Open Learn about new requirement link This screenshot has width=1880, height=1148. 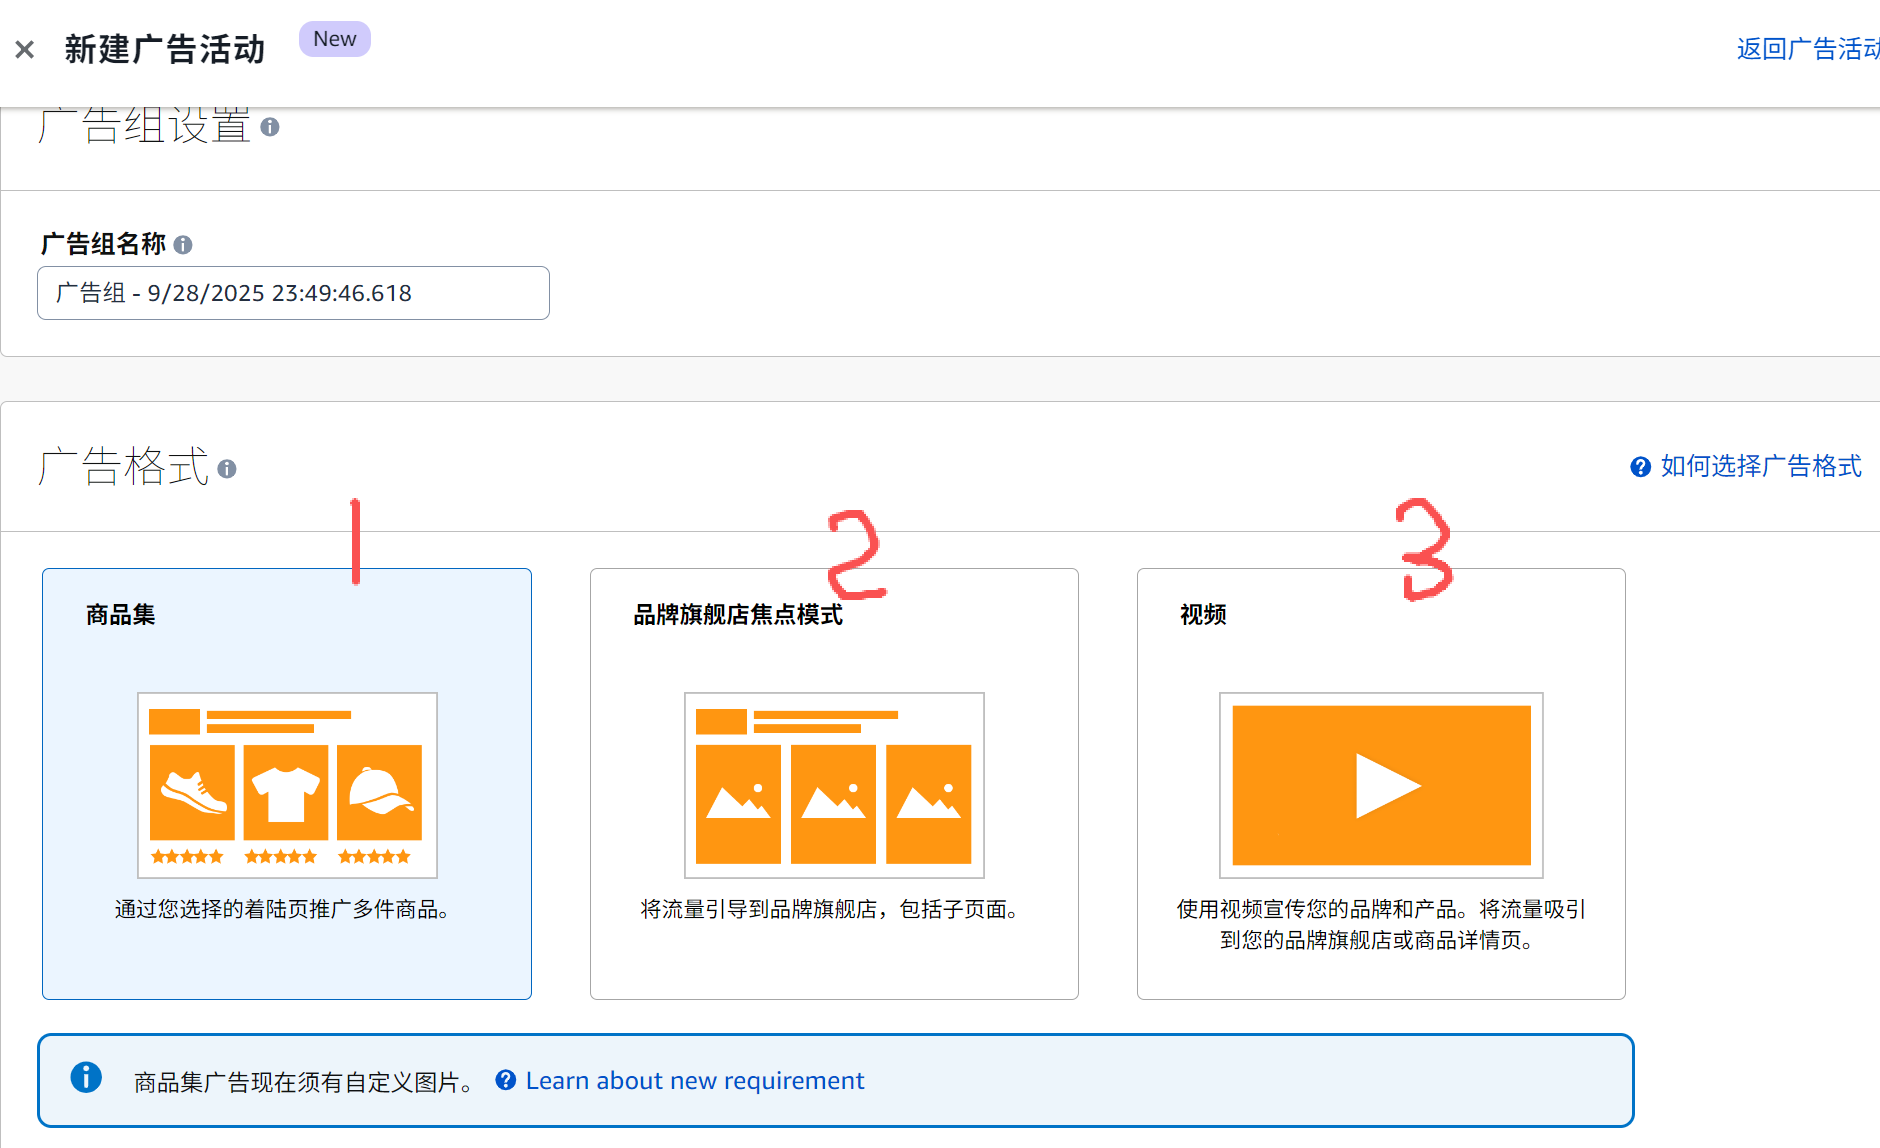[694, 1081]
